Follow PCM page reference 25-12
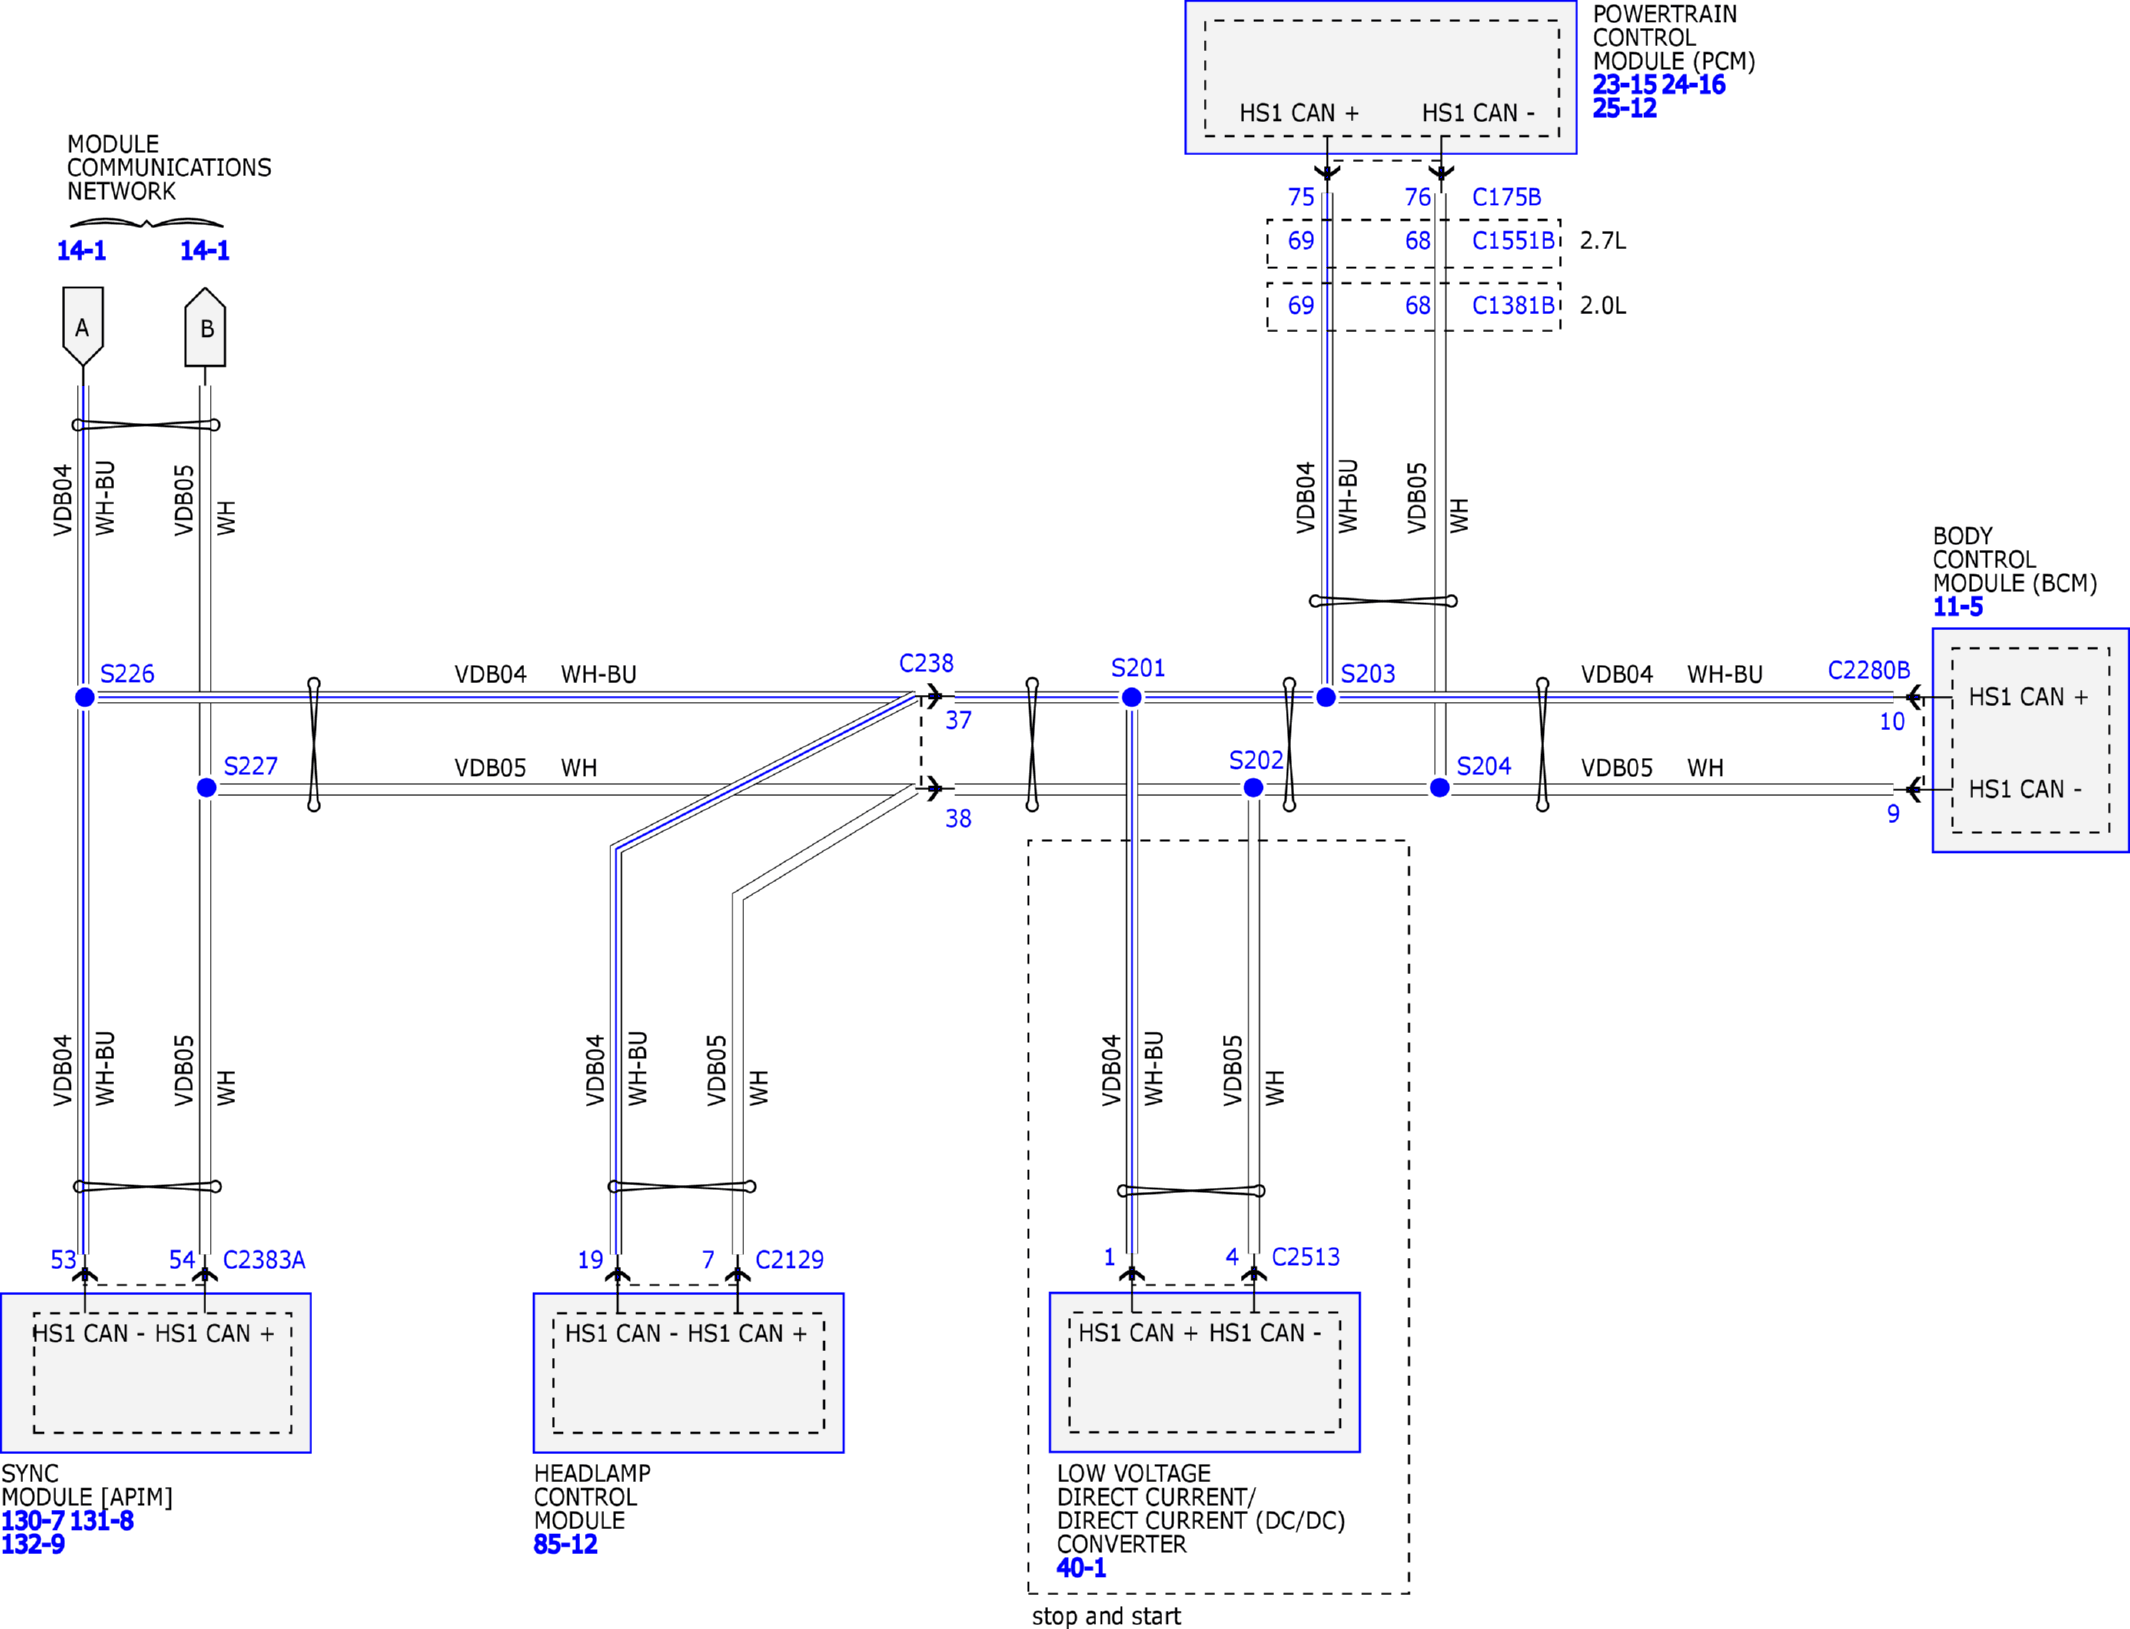This screenshot has height=1629, width=2130. coord(1625,108)
